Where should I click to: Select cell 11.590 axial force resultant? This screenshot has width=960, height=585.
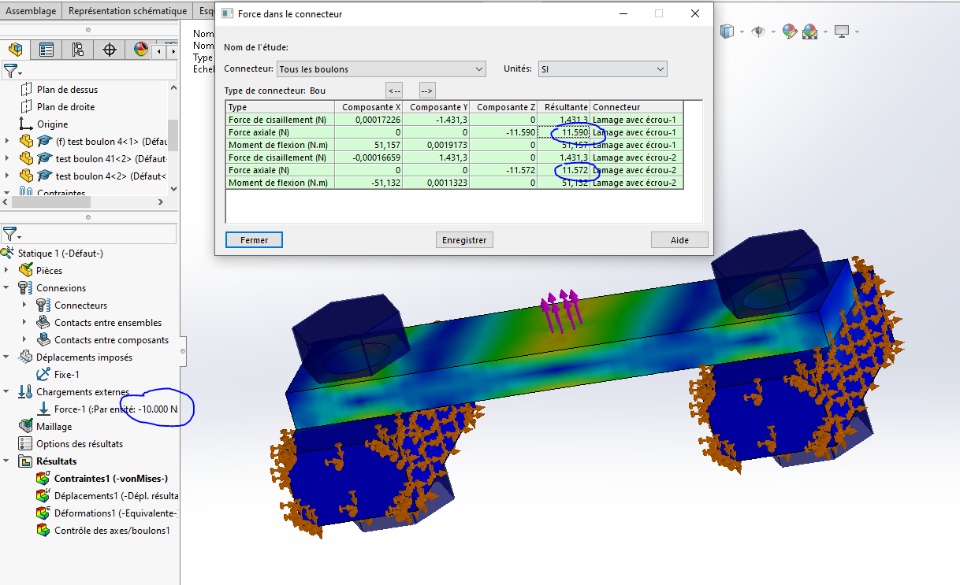coord(563,132)
